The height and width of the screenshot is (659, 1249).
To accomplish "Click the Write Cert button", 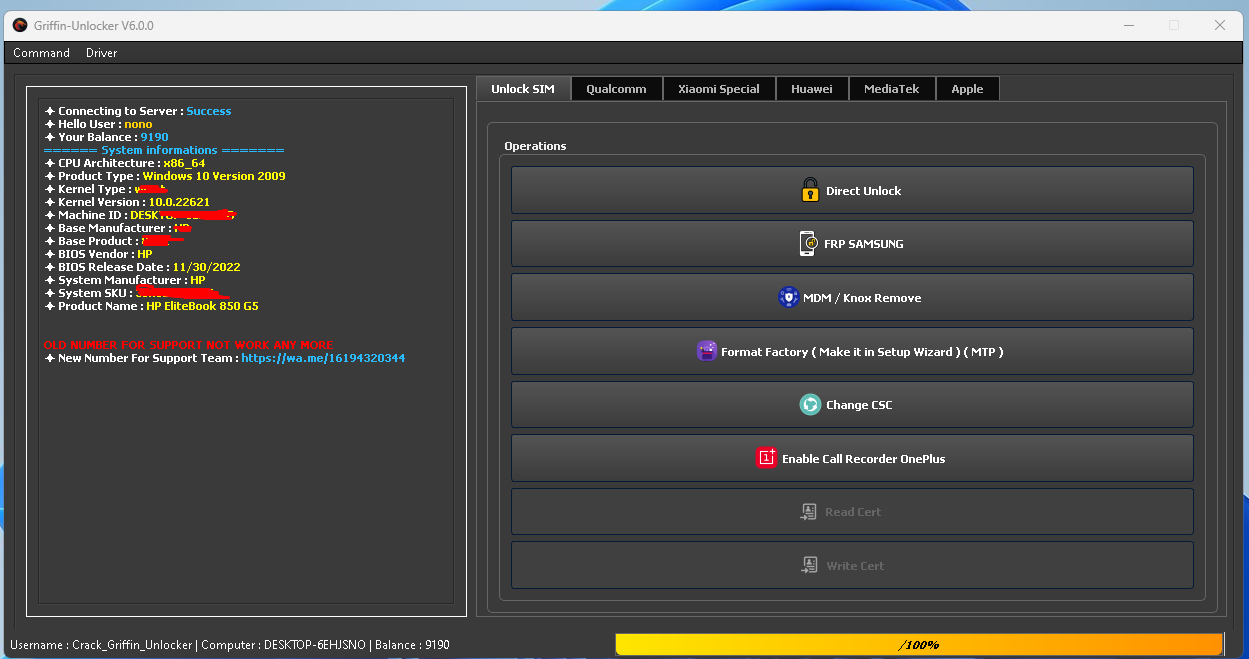I will pyautogui.click(x=852, y=566).
